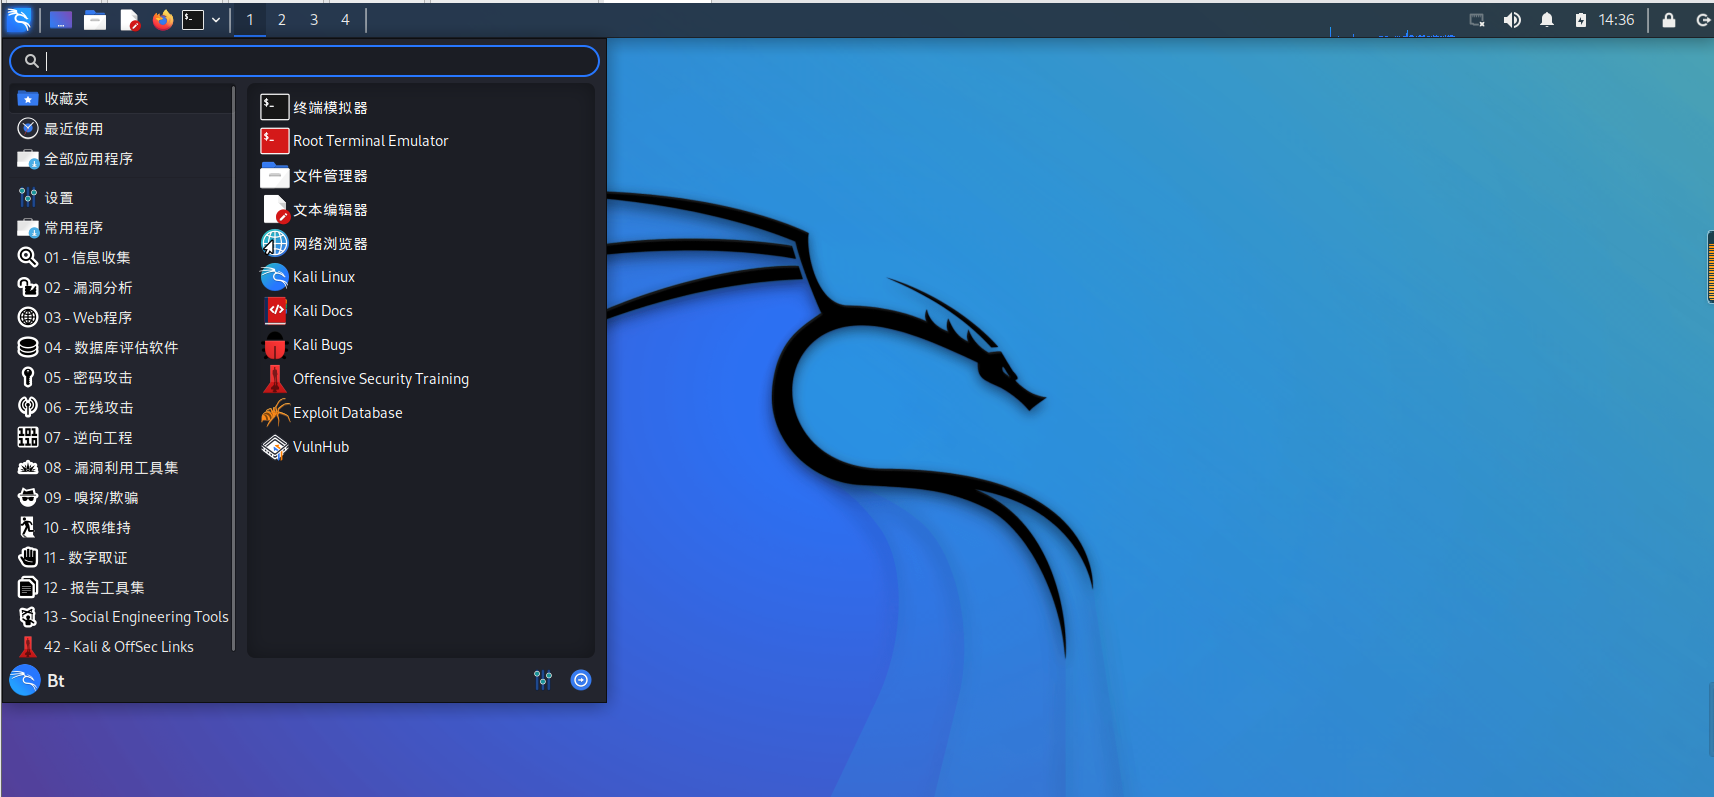Launch Root Terminal Emulator
The height and width of the screenshot is (797, 1714).
421,141
